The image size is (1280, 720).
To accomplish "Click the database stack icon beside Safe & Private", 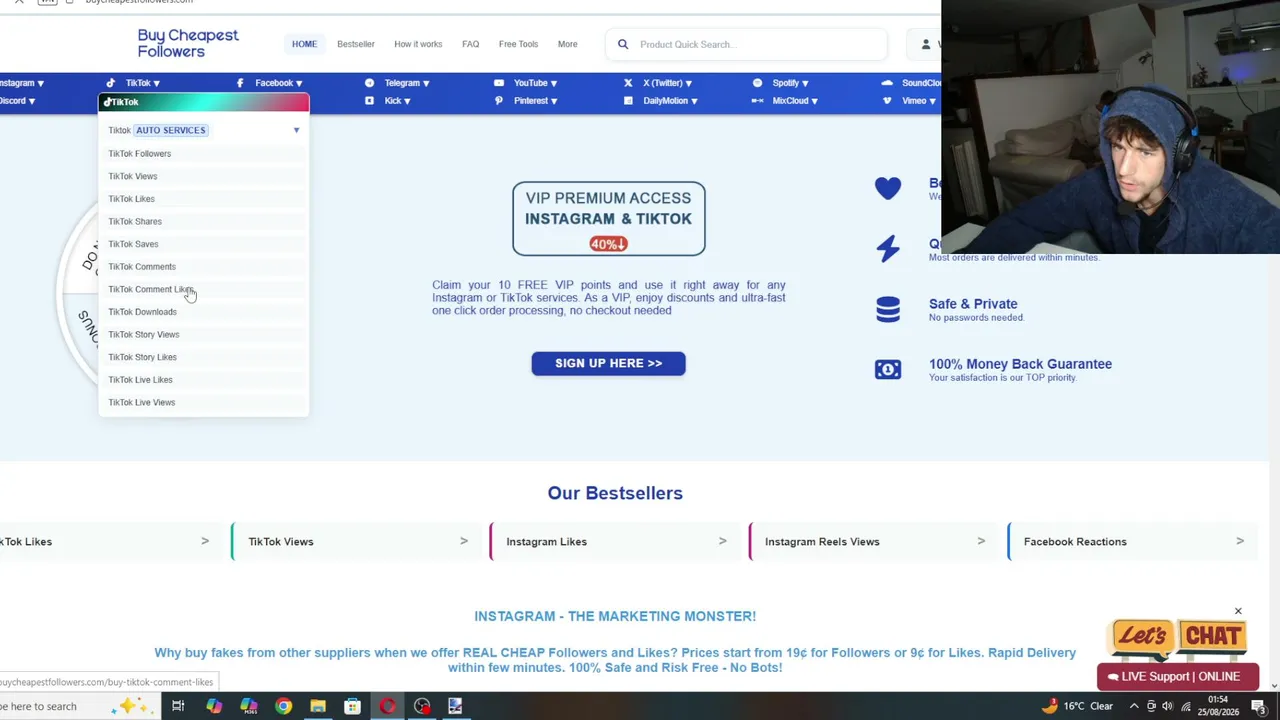I will [x=888, y=309].
